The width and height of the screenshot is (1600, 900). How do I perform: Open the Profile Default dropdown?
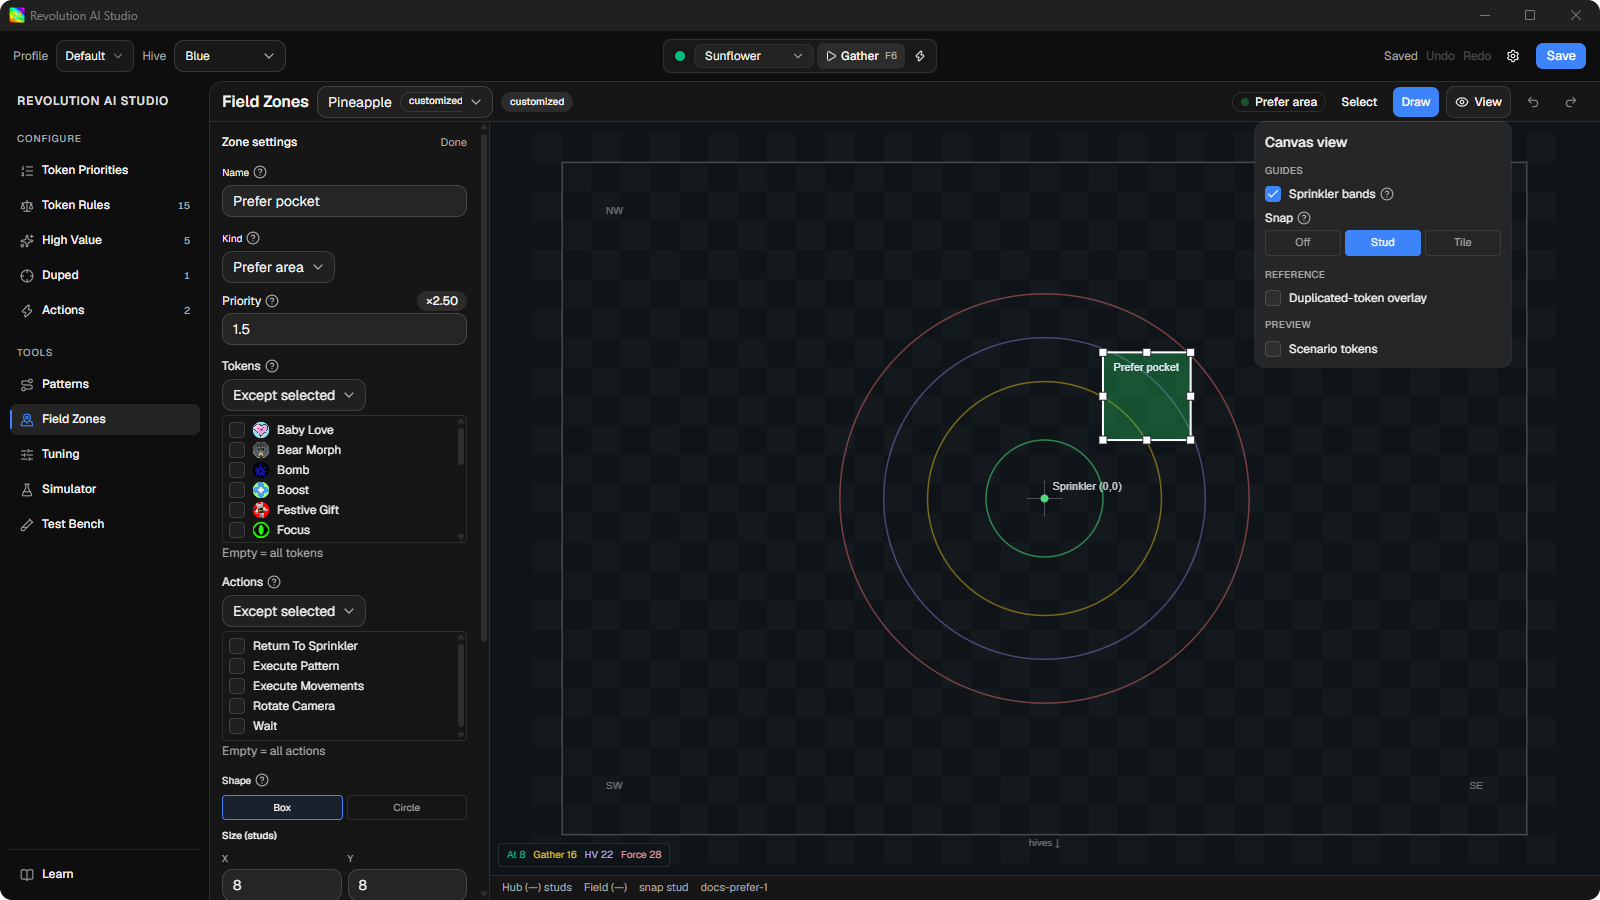[x=95, y=56]
